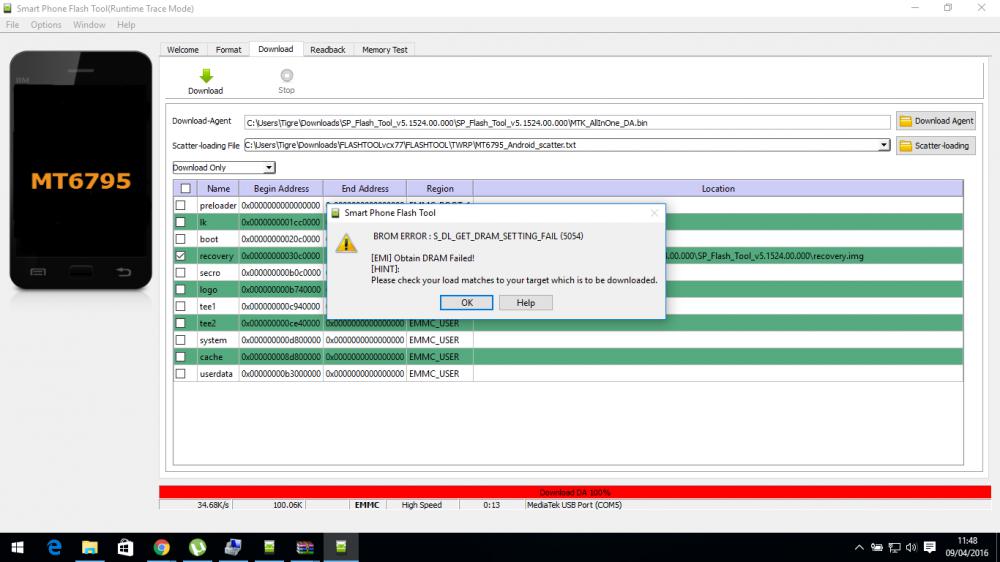Toggle the select-all checkbox in header

click(x=185, y=188)
